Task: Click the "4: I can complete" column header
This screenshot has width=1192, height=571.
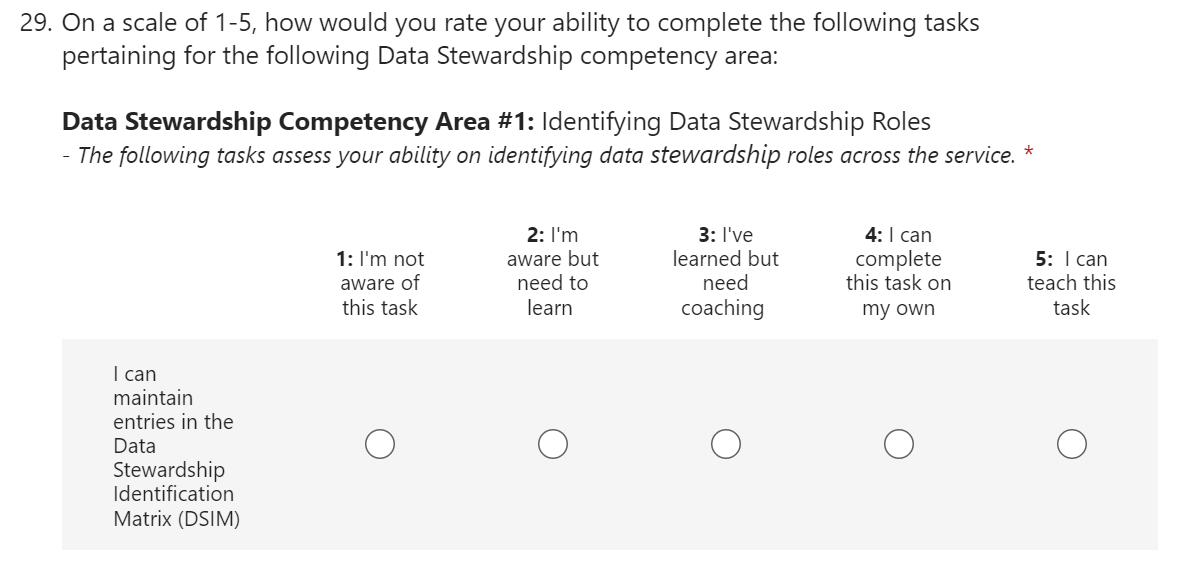Action: (898, 271)
